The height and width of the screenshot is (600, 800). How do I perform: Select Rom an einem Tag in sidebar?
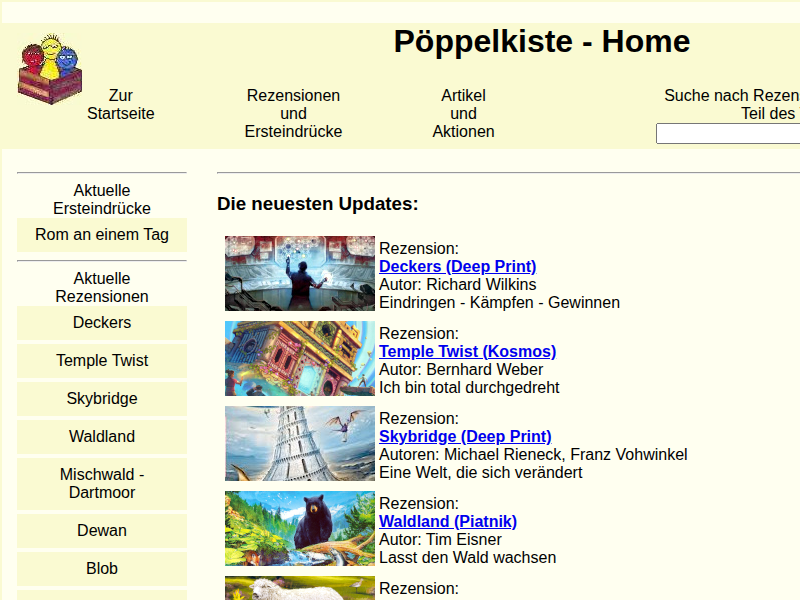(x=102, y=235)
